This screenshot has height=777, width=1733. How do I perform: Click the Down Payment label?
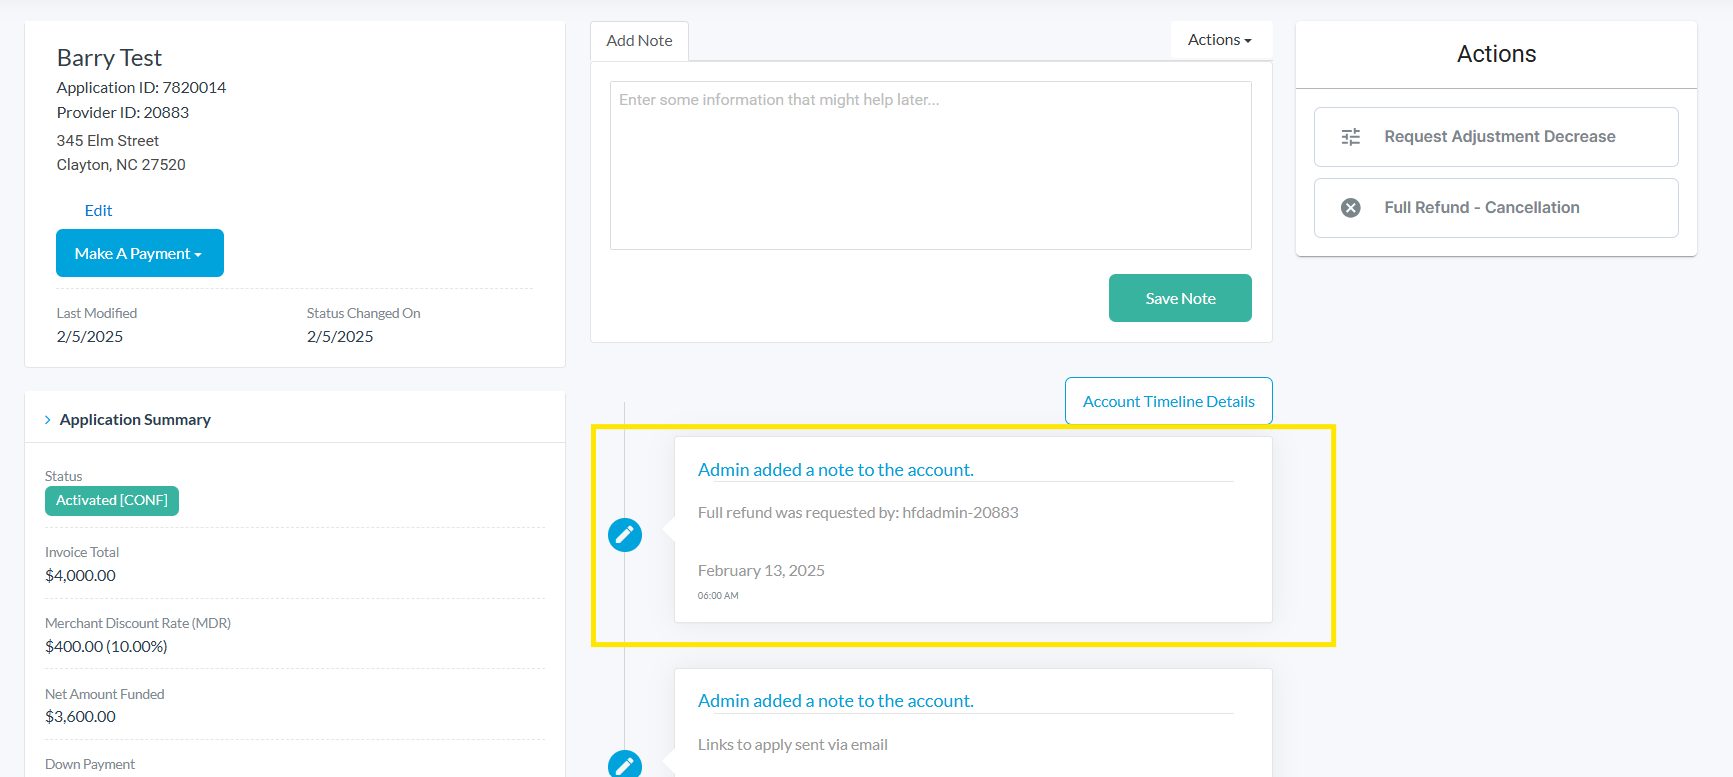90,765
